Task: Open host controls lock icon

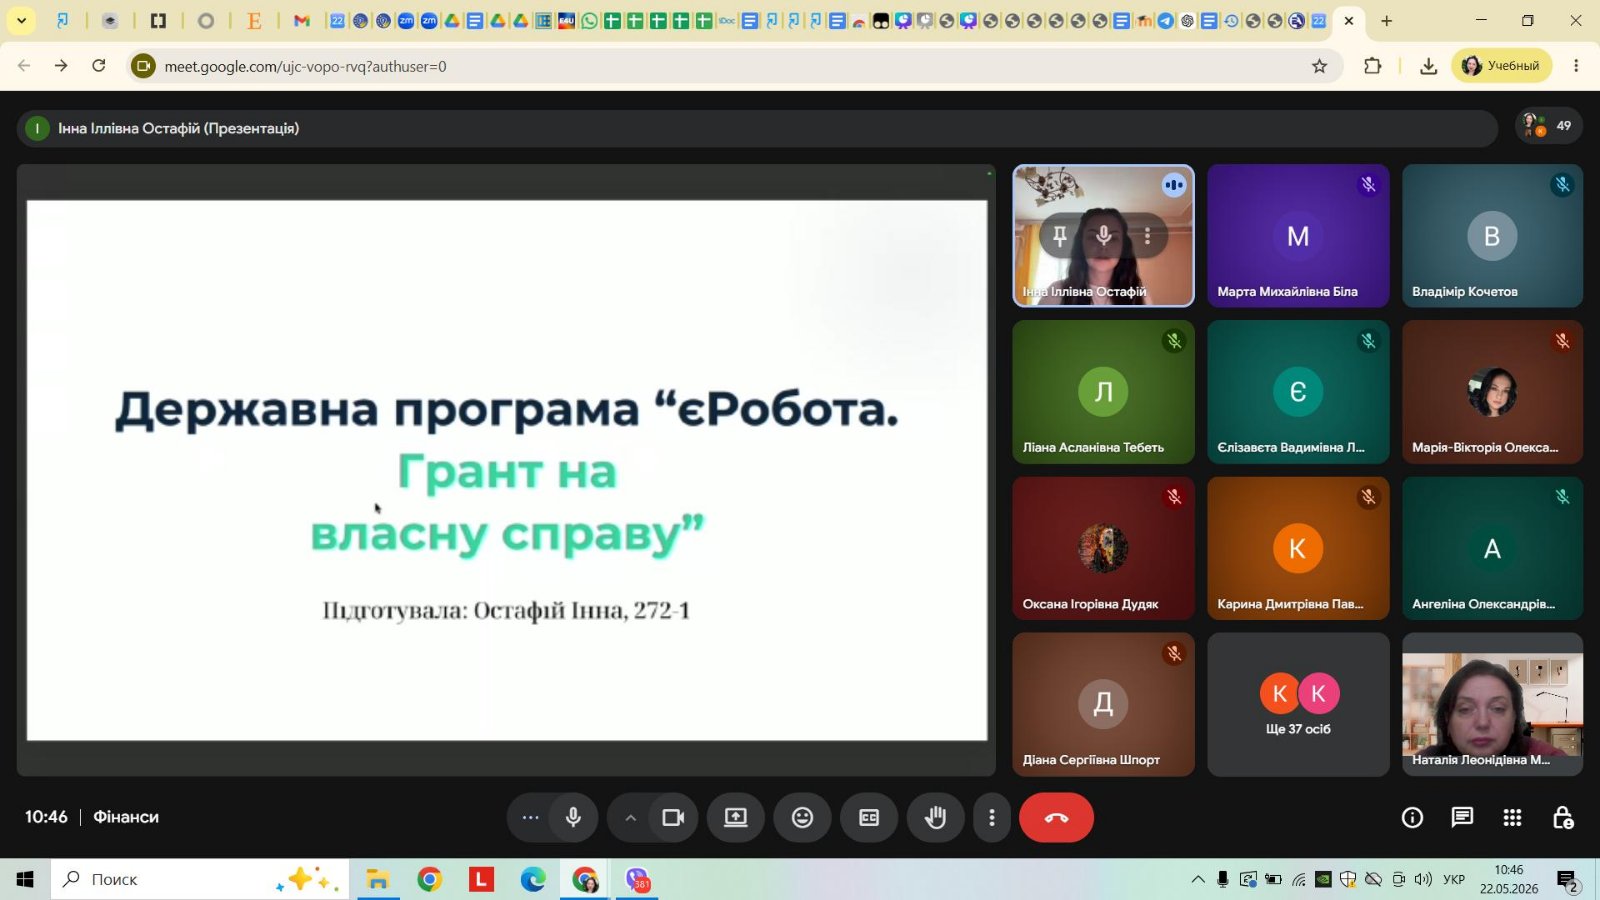Action: tap(1563, 818)
